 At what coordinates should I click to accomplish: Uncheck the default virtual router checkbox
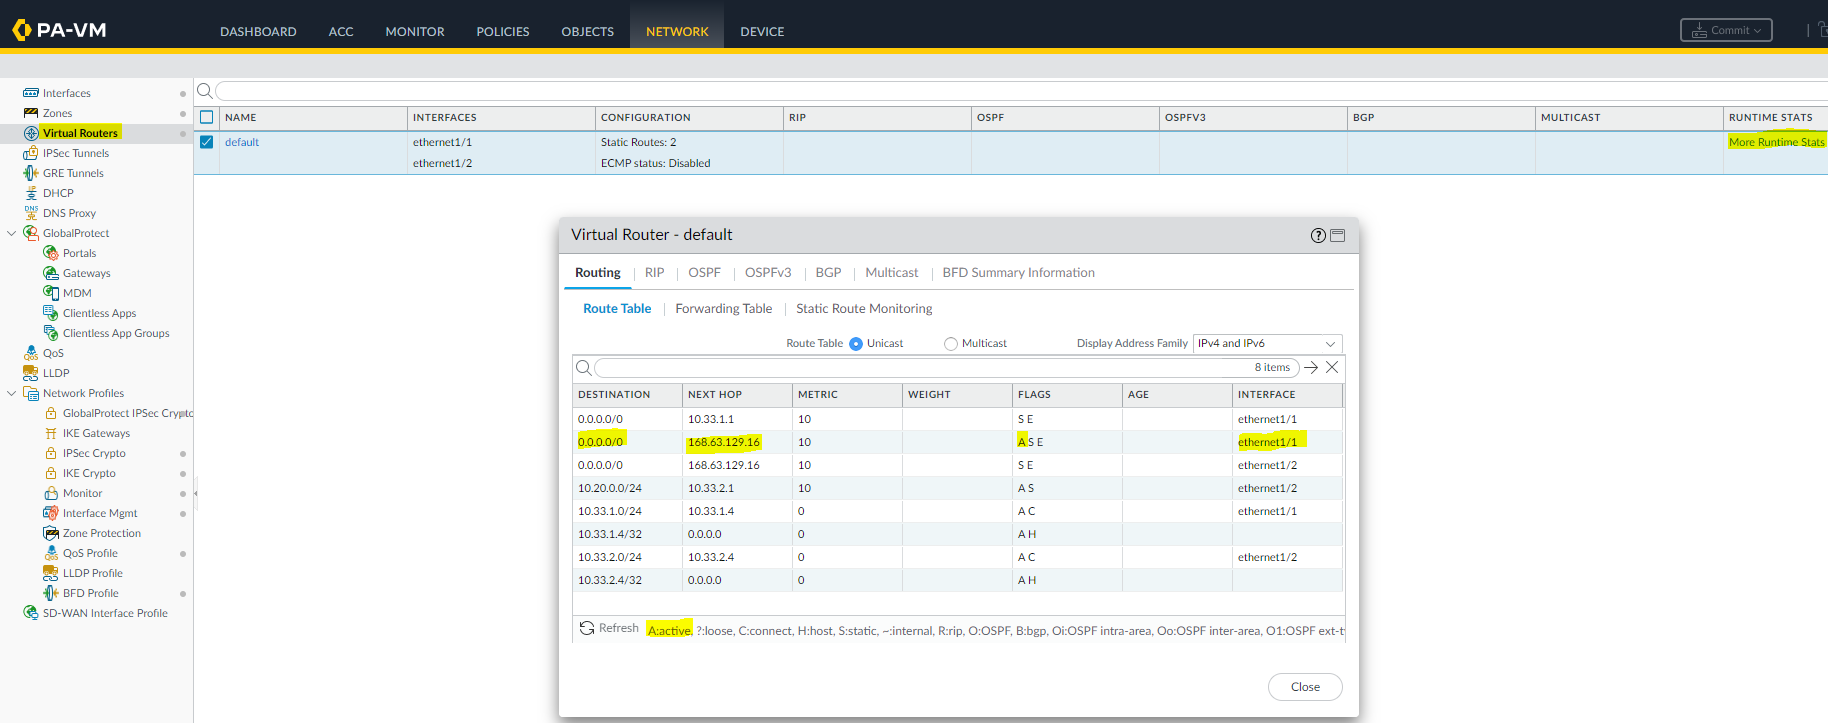coord(207,142)
